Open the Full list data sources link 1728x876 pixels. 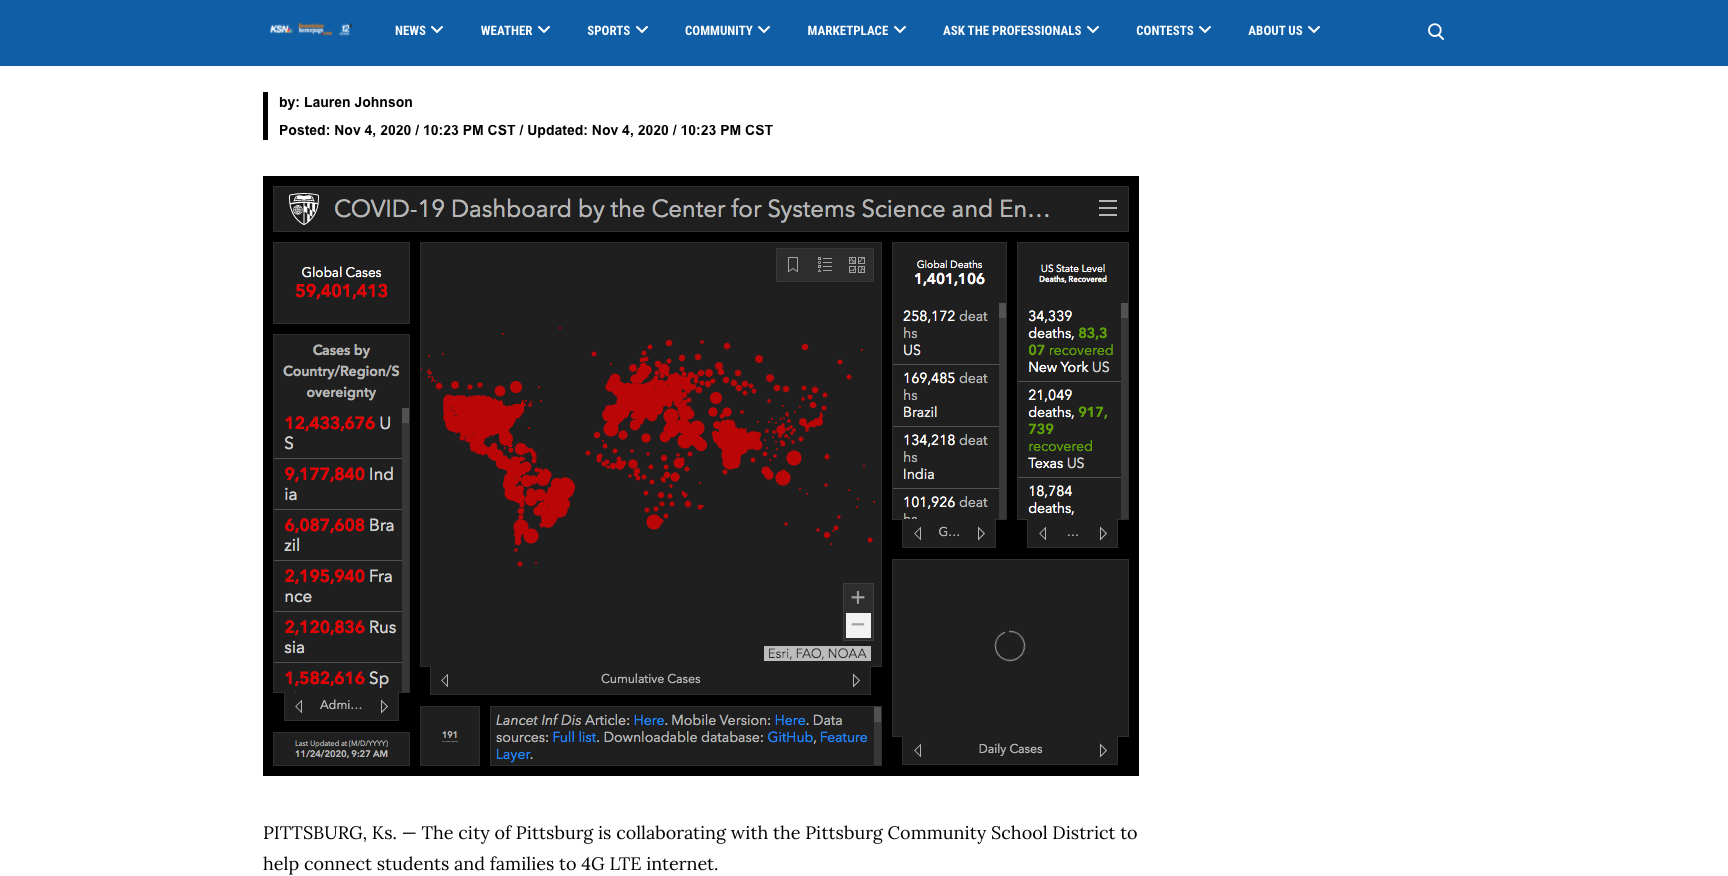click(574, 737)
